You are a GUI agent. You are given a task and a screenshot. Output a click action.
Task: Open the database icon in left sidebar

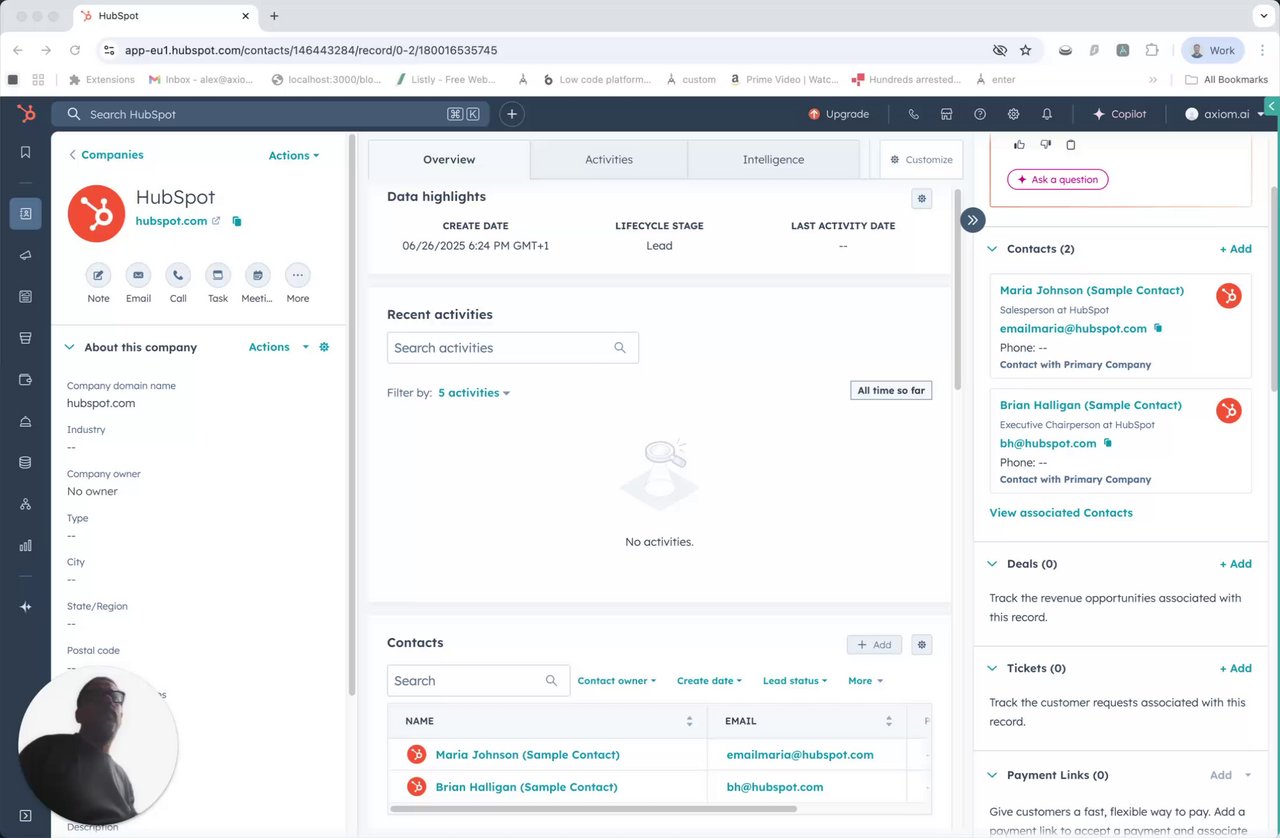point(26,463)
